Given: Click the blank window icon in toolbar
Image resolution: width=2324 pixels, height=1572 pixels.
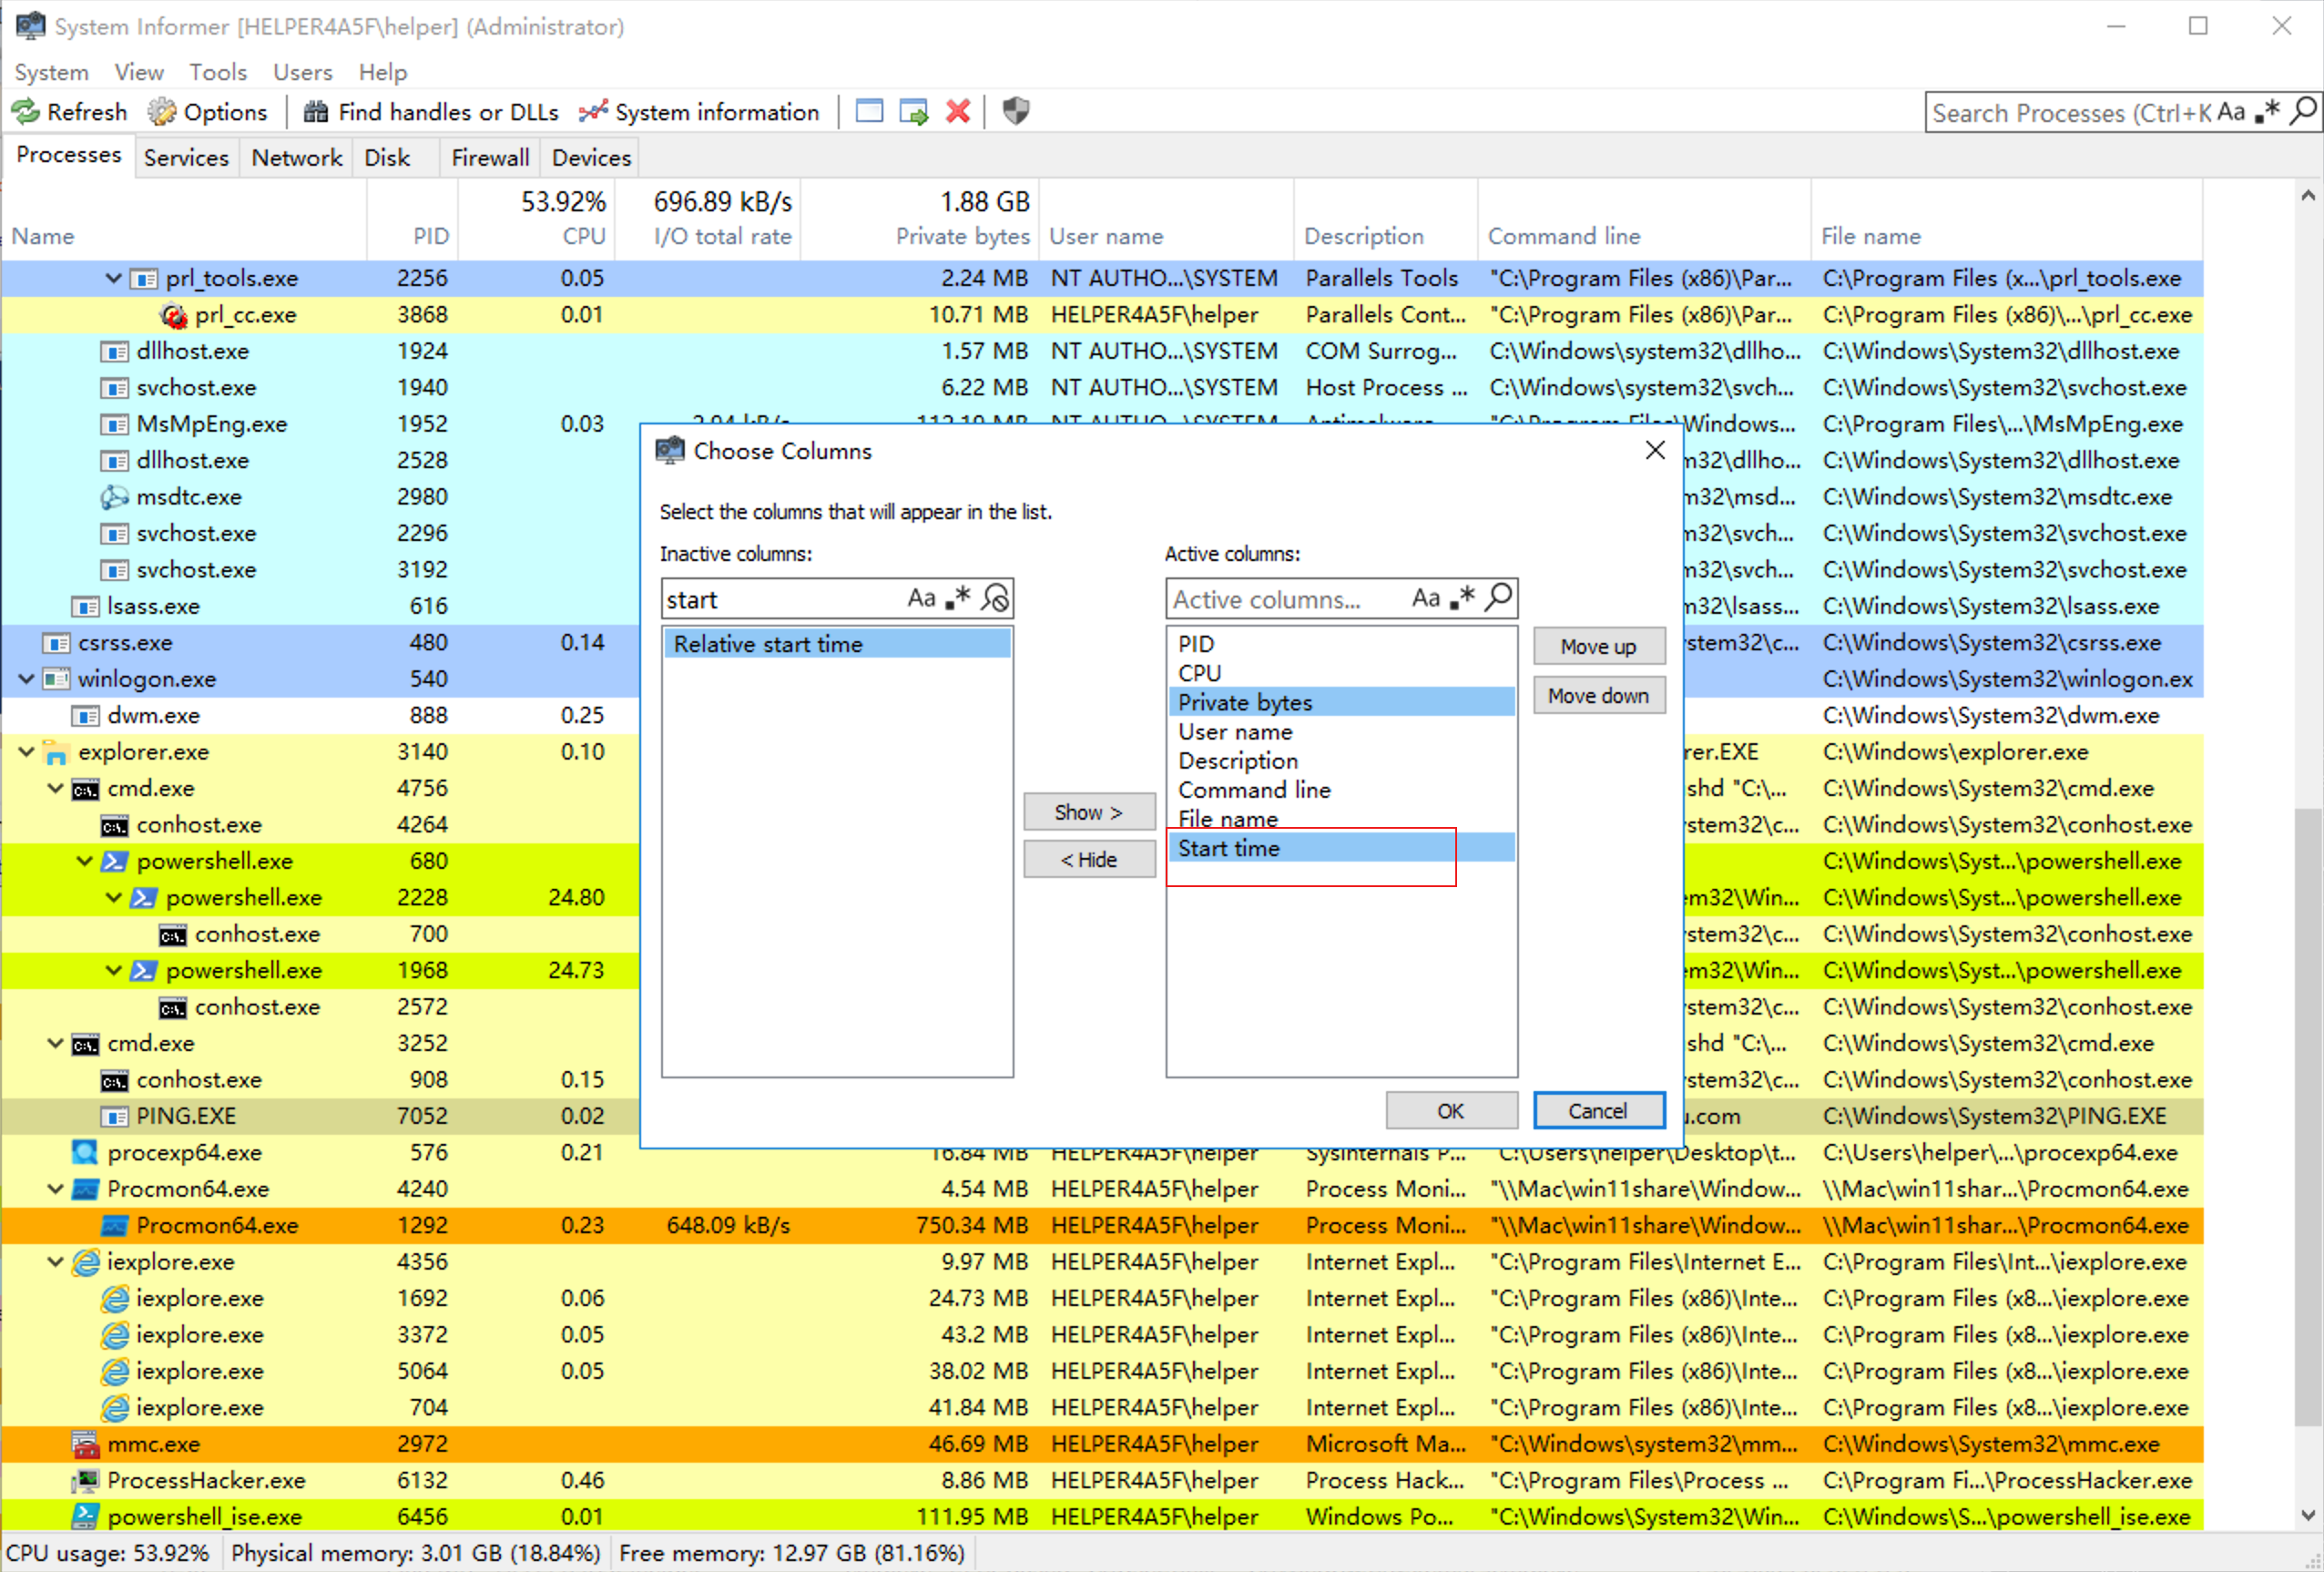Looking at the screenshot, I should click(x=869, y=112).
